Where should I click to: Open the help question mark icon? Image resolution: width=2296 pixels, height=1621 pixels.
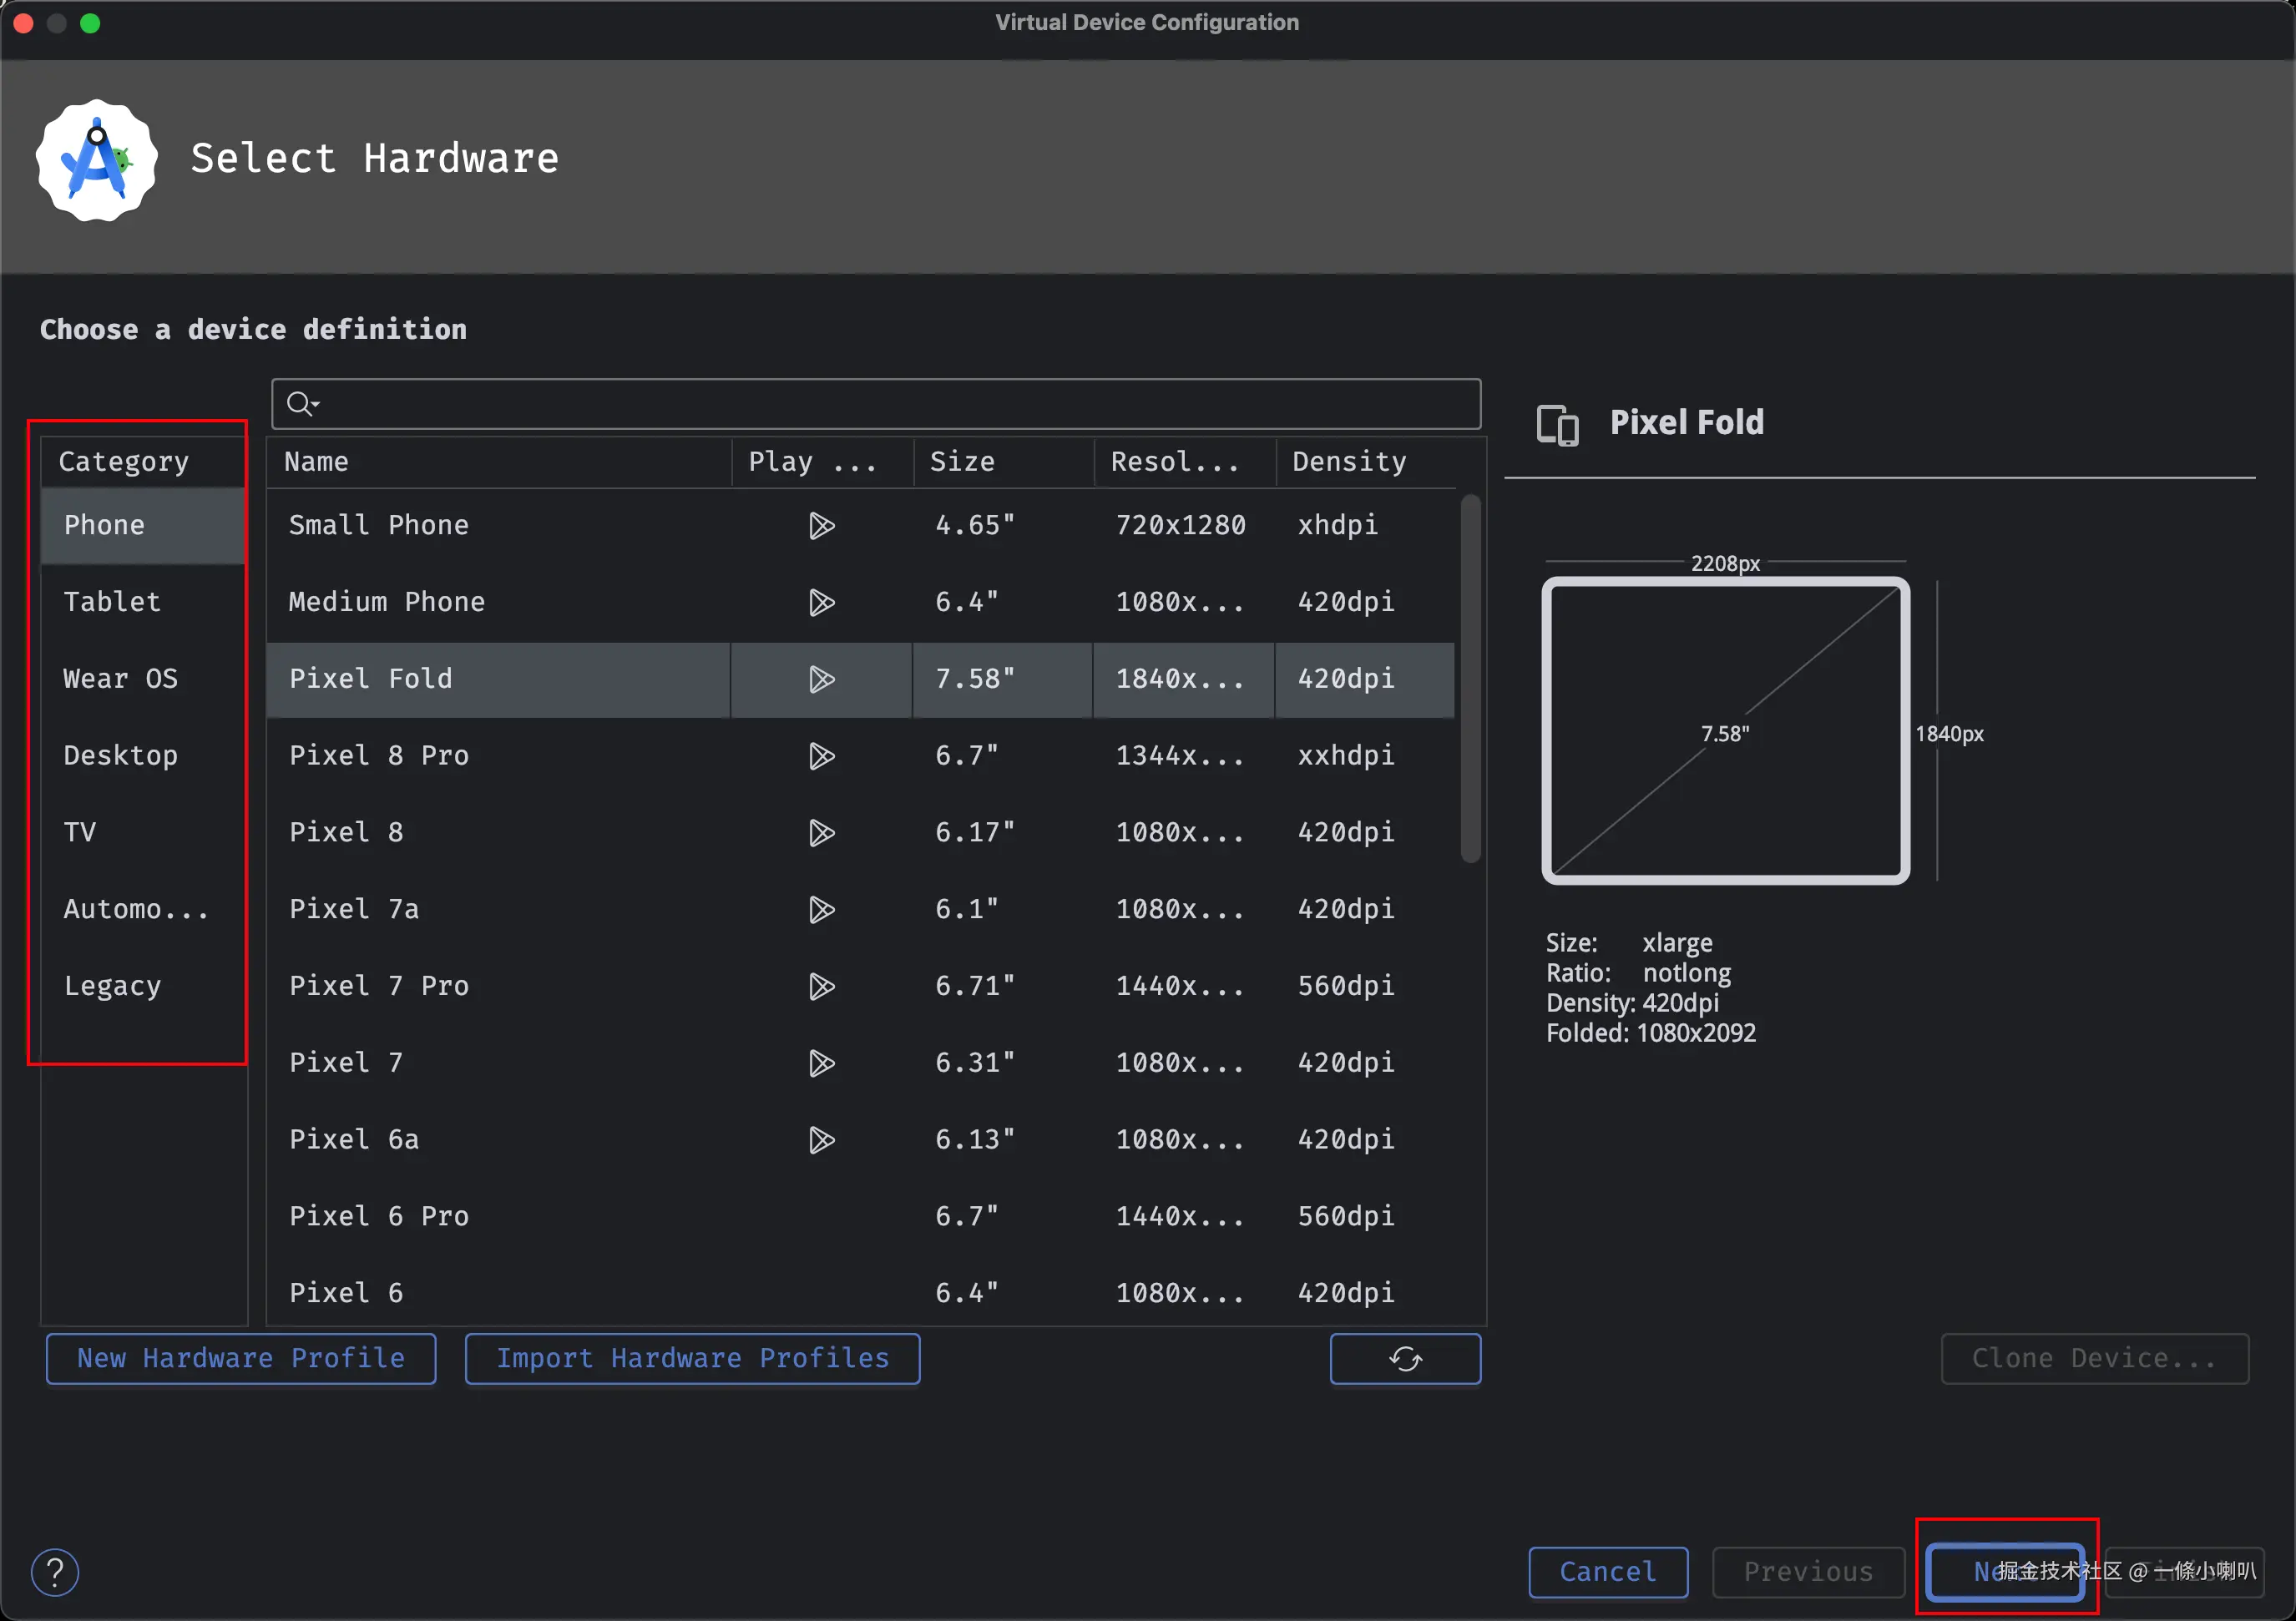coord(55,1572)
